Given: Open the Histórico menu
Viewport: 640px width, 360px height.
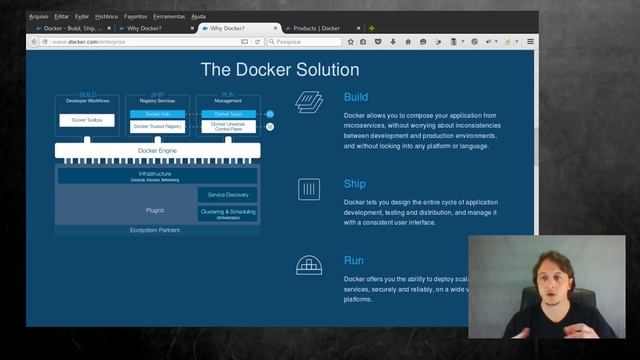Looking at the screenshot, I should [x=107, y=16].
